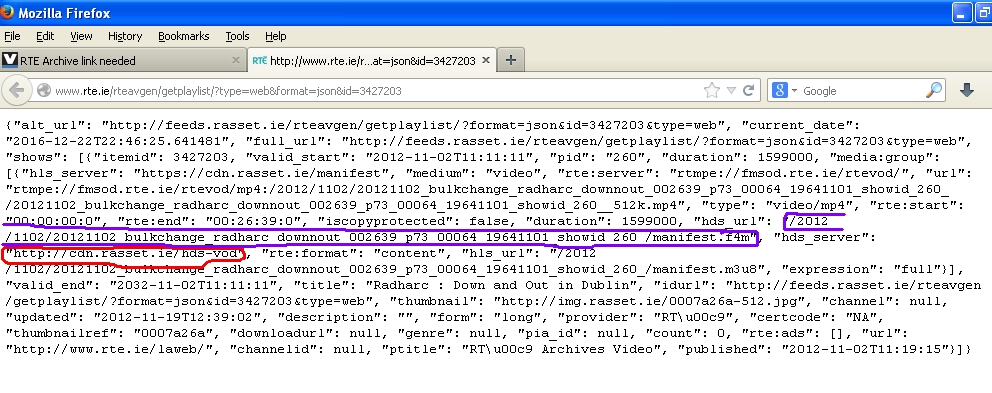Click the "2012-11-02T11:19:15" published value
The height and width of the screenshot is (393, 992).
(x=867, y=349)
